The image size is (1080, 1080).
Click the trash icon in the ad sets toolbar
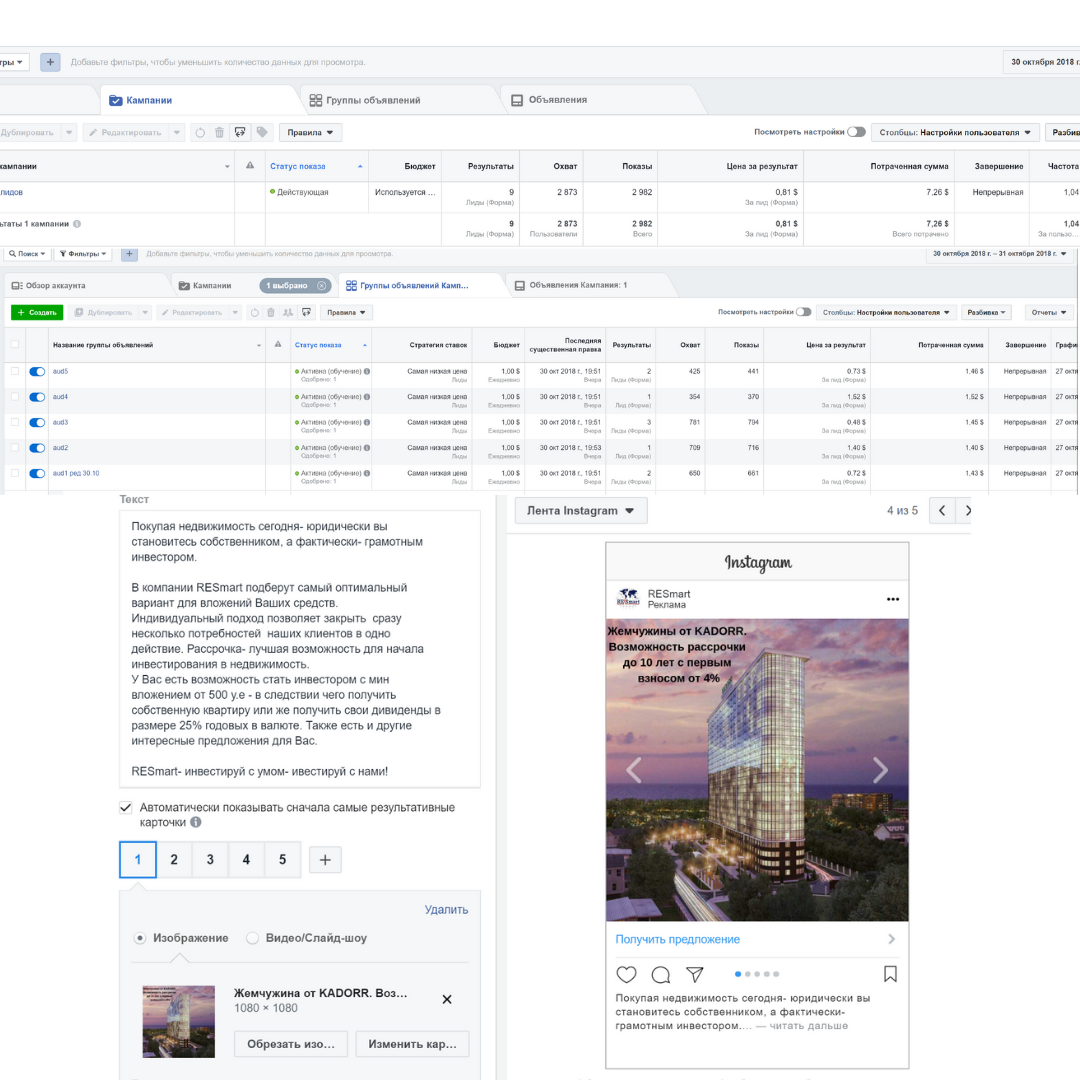click(271, 313)
